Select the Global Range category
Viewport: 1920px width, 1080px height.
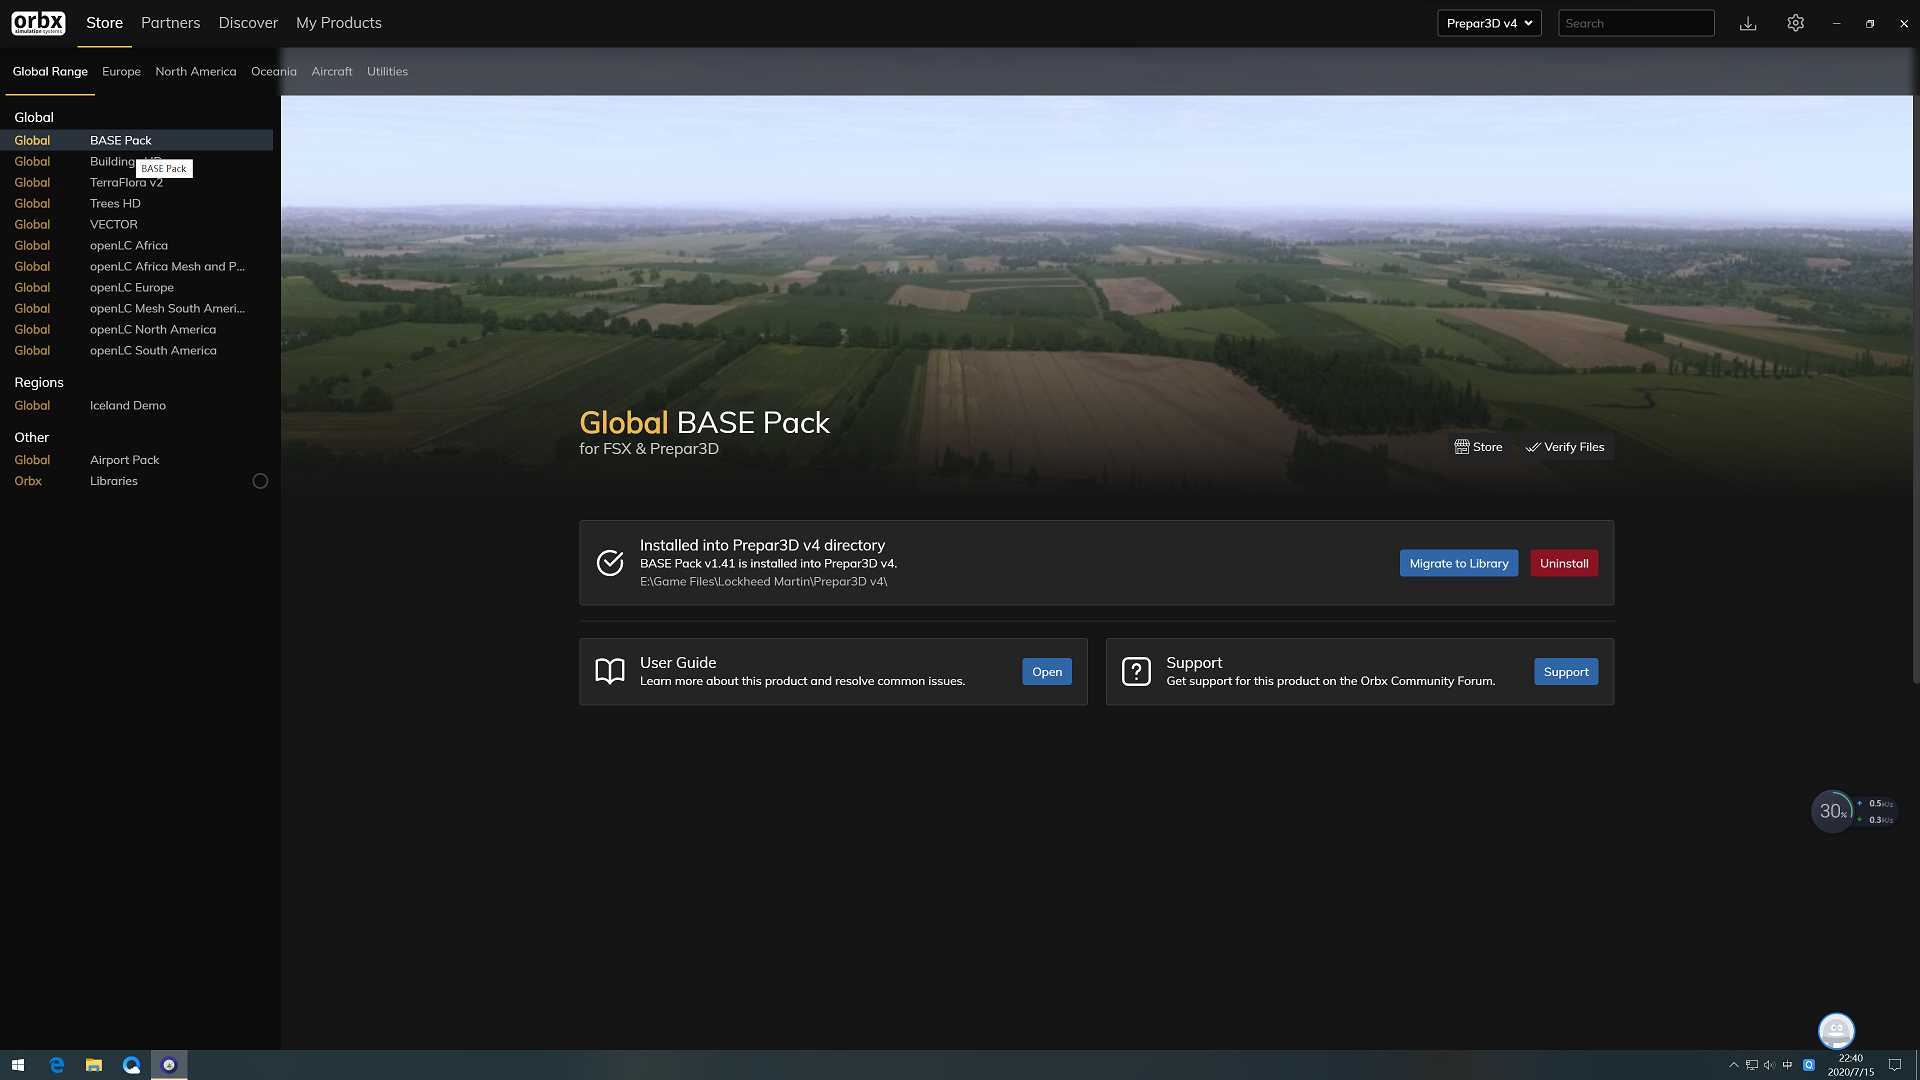click(50, 72)
